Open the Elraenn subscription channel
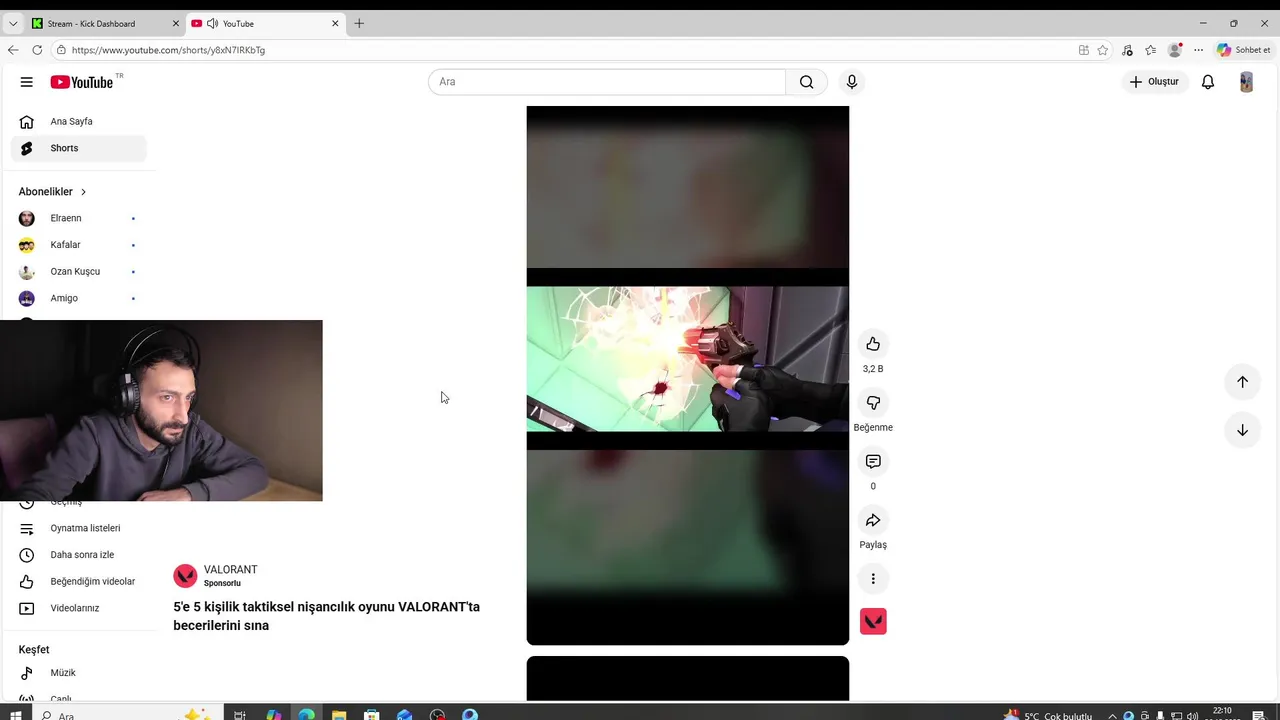The image size is (1280, 720). [79, 218]
